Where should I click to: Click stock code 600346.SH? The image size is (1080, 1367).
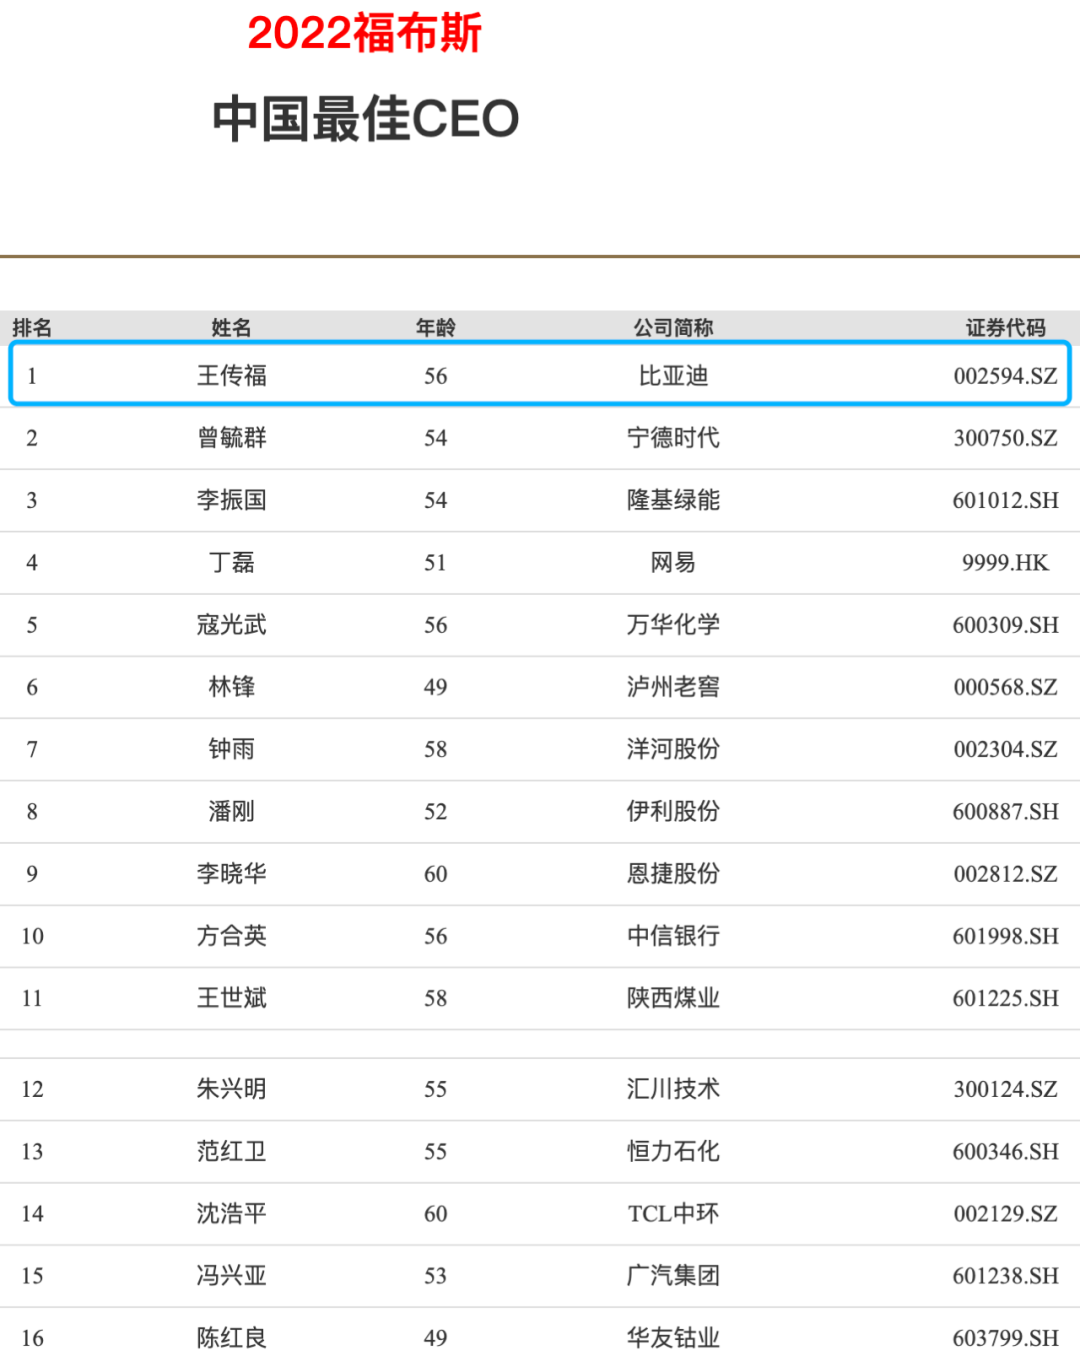[x=1005, y=1151]
